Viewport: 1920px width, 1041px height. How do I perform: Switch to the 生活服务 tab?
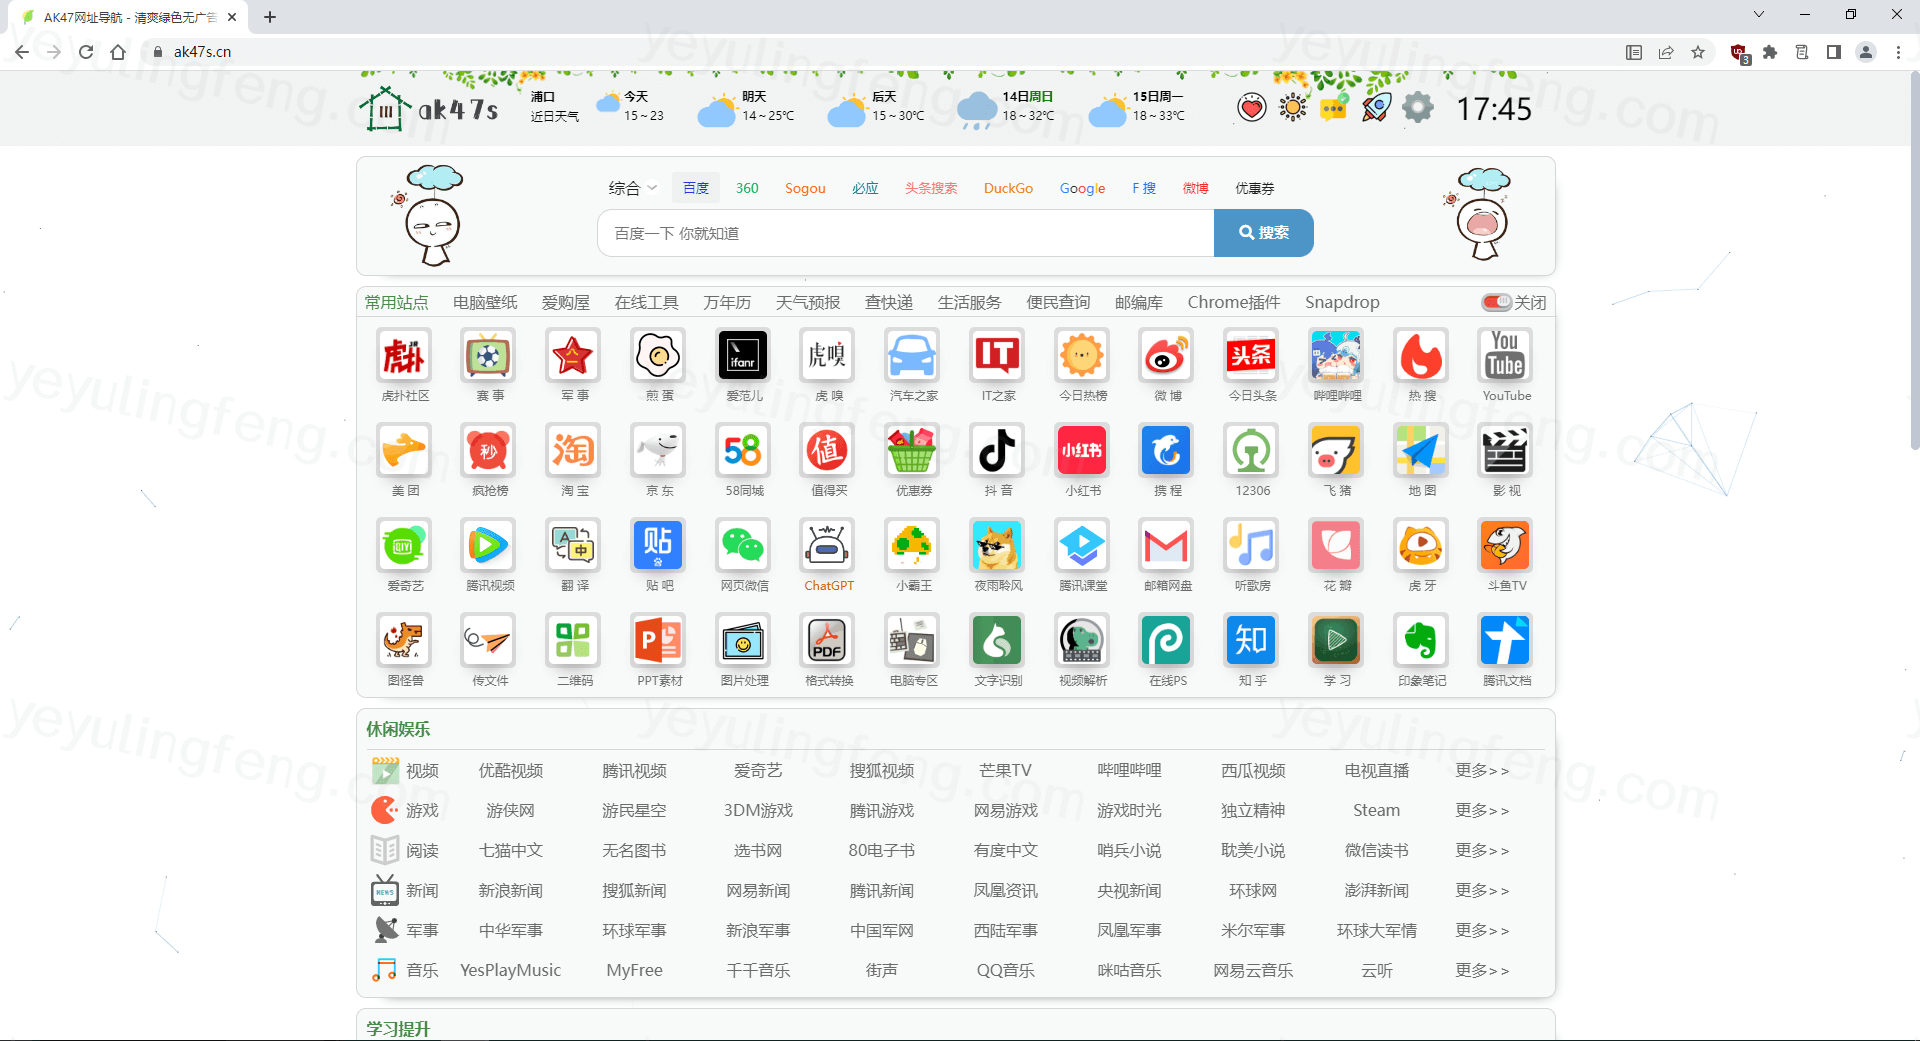970,302
